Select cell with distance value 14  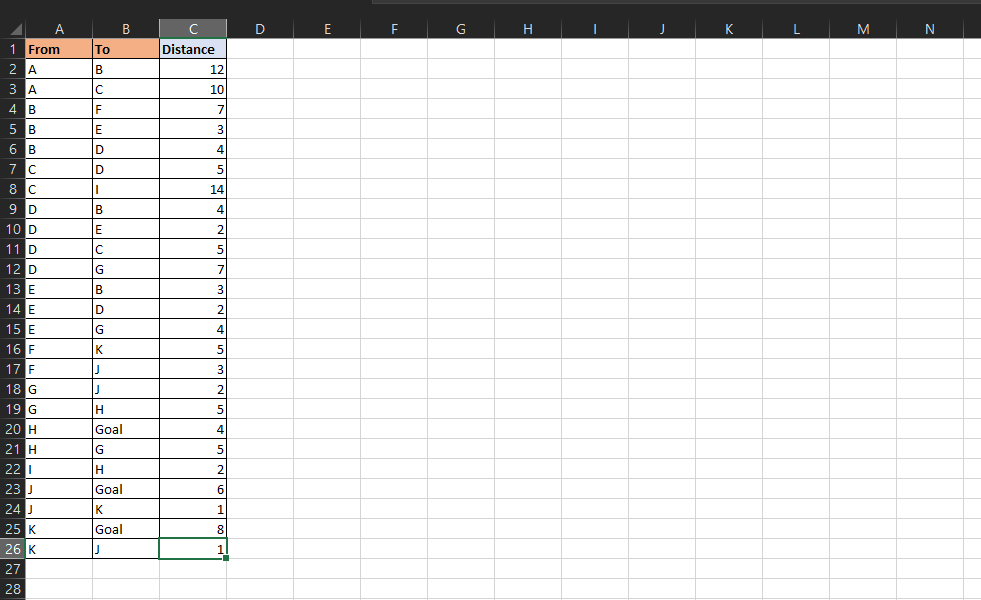(x=192, y=189)
